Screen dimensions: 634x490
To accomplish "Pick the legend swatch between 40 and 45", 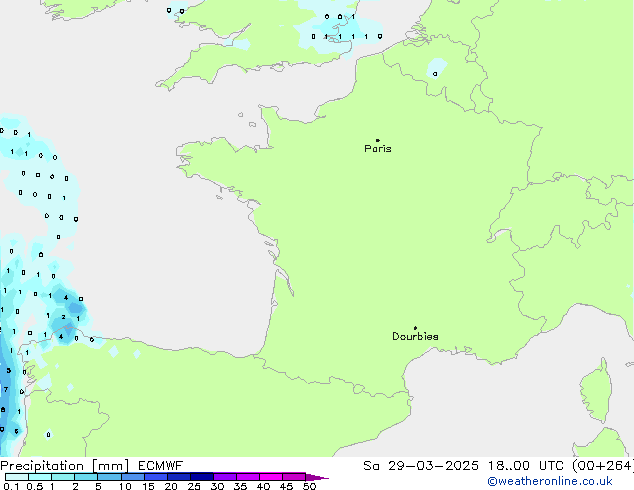I will pos(271,477).
